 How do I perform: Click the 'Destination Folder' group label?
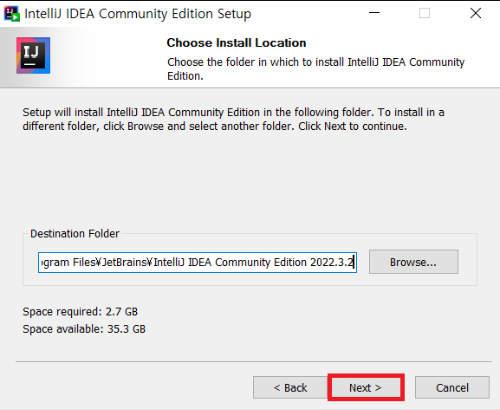click(75, 234)
